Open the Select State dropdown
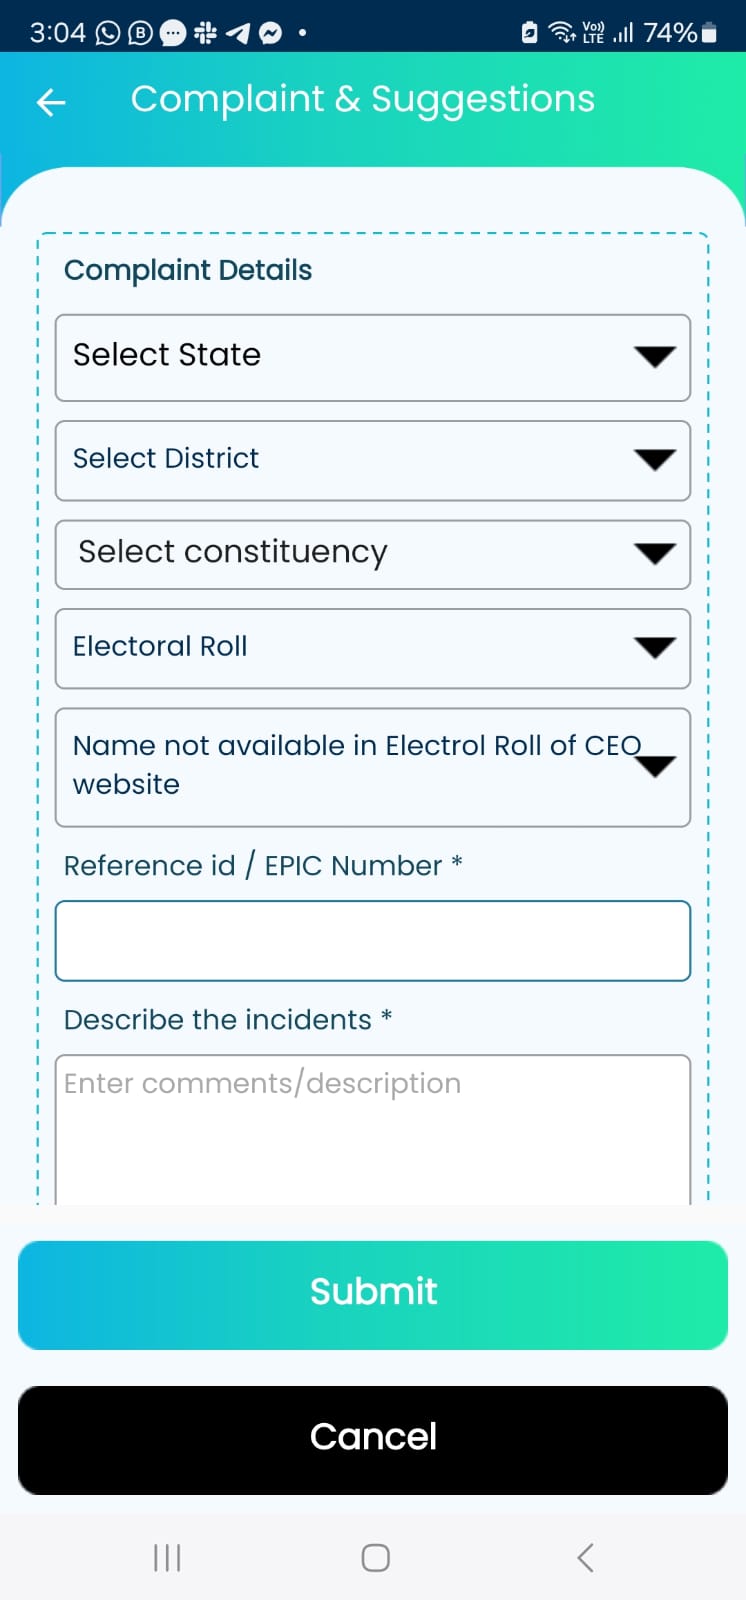This screenshot has width=746, height=1600. point(372,357)
